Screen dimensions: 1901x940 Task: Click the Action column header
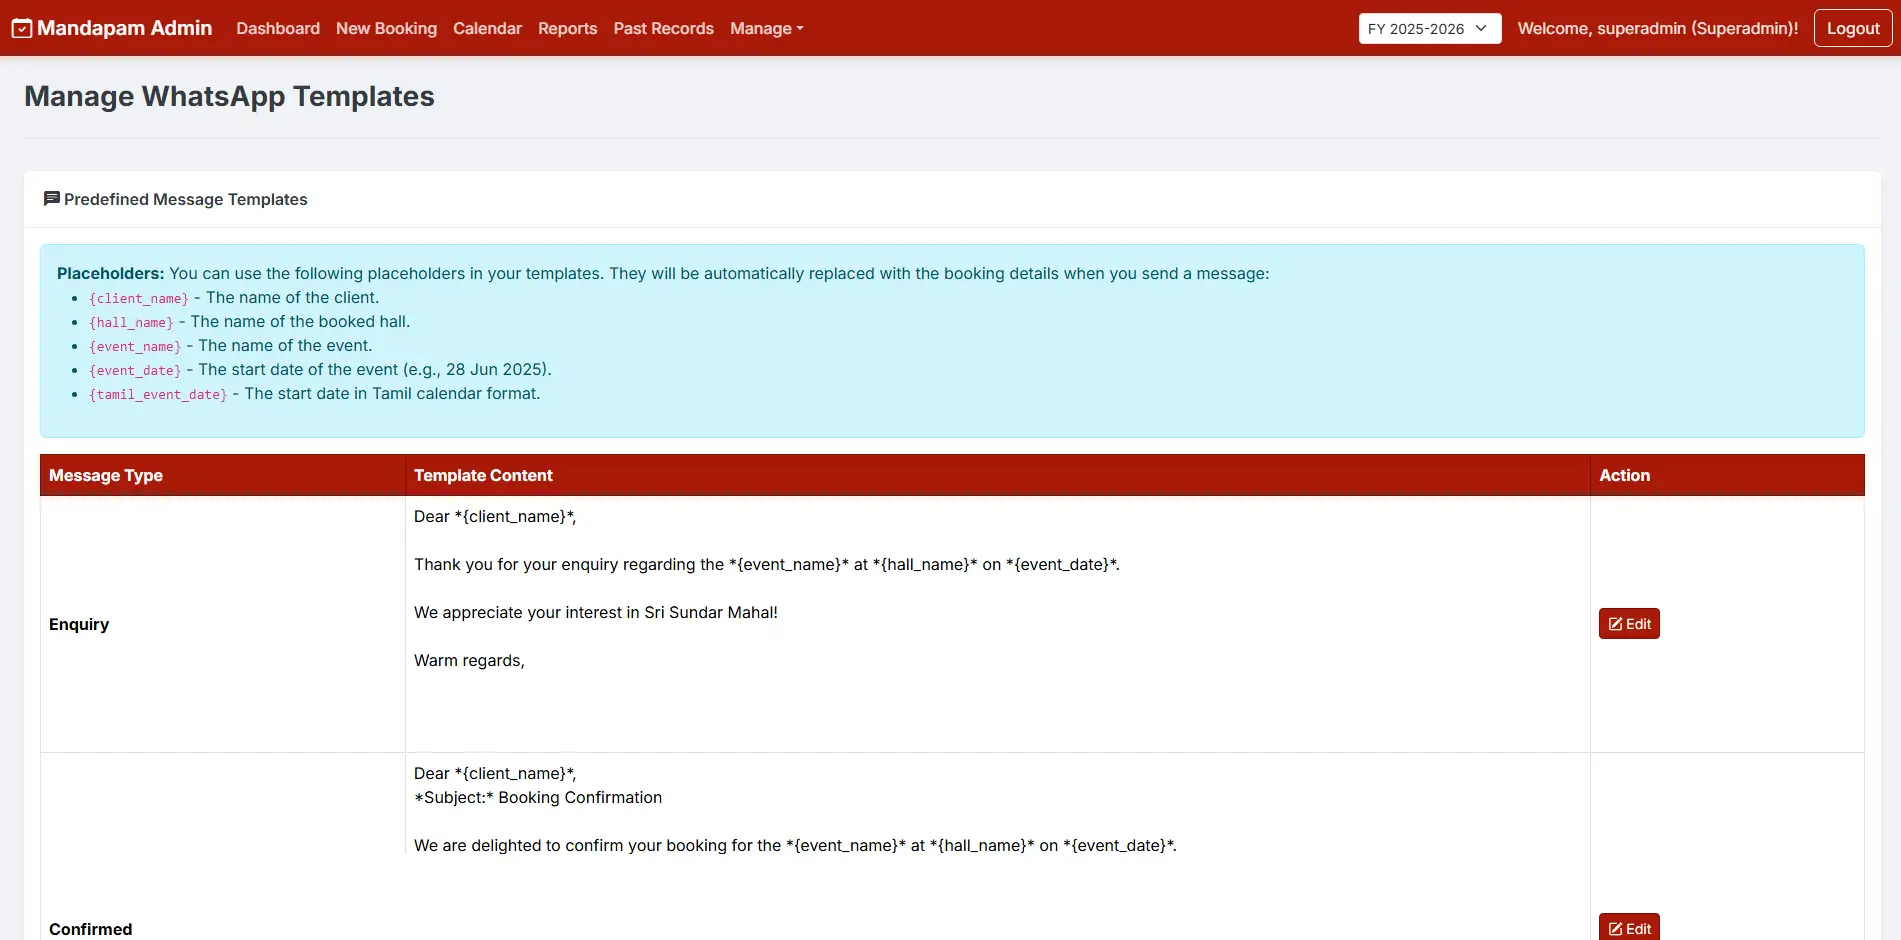click(x=1727, y=475)
